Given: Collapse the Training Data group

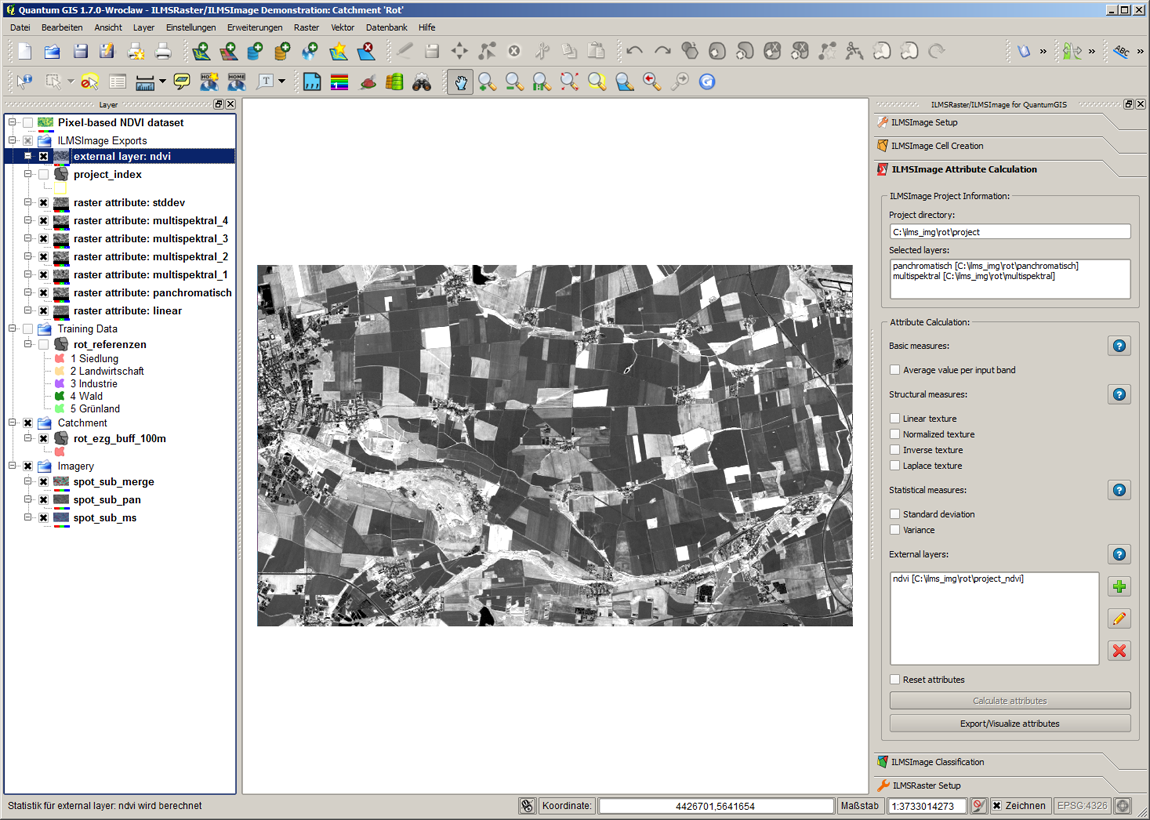Looking at the screenshot, I should pos(13,329).
